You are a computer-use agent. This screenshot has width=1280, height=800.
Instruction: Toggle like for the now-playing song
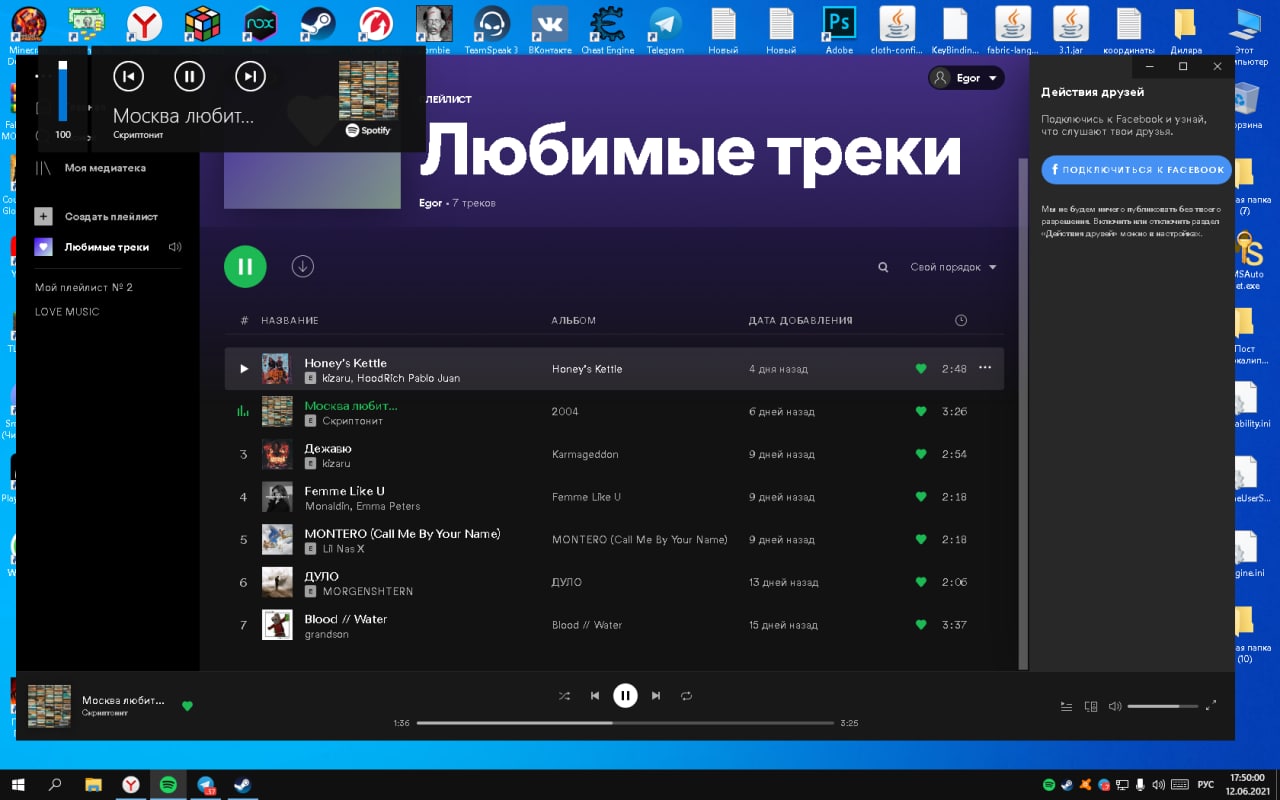point(187,706)
